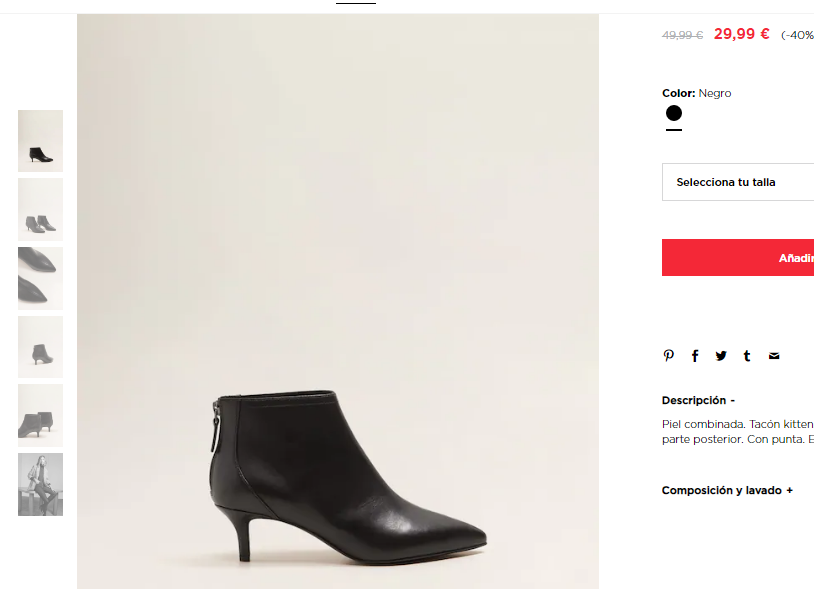
Task: Expand Composición y lavado section
Action: tap(727, 490)
